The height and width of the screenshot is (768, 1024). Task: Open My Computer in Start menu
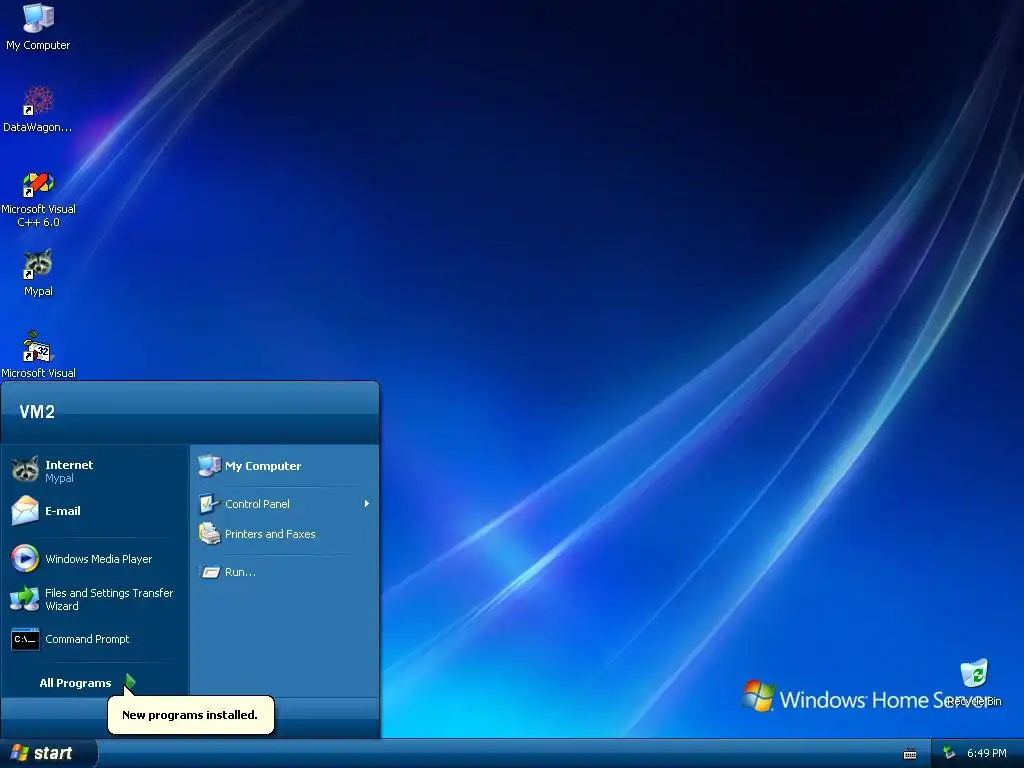pyautogui.click(x=285, y=466)
